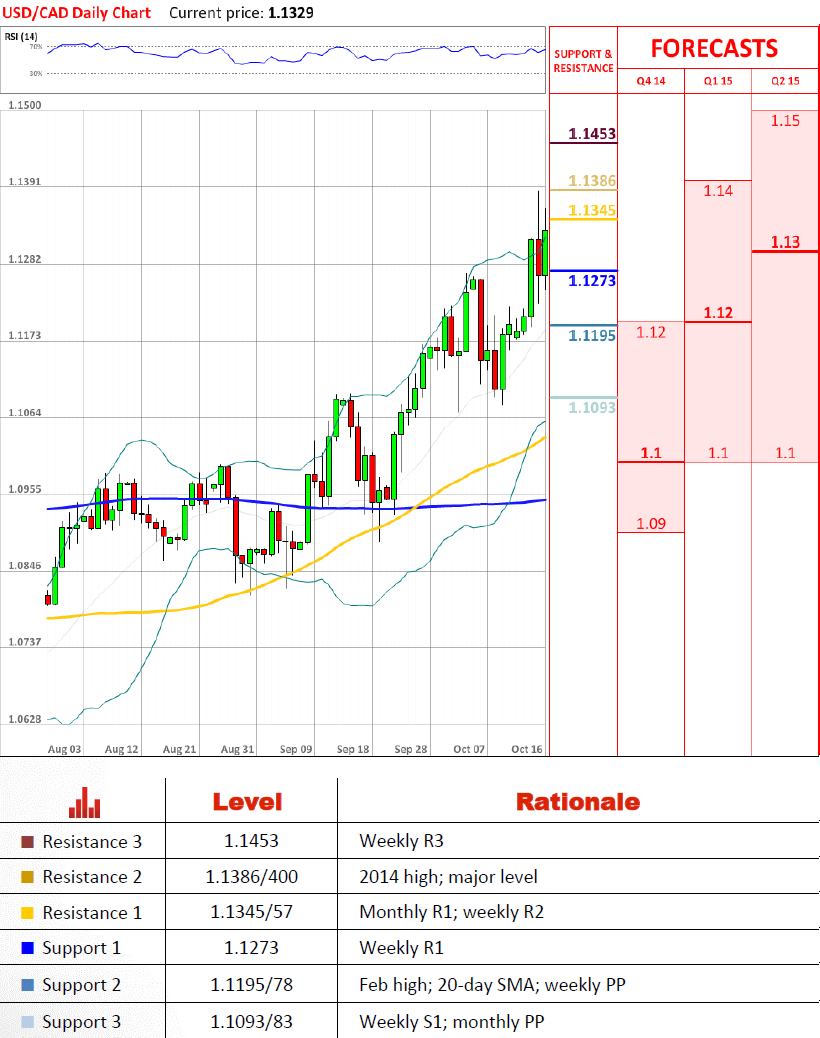Viewport: 820px width, 1038px height.
Task: Click the 1.1500 price axis label
Action: point(24,105)
